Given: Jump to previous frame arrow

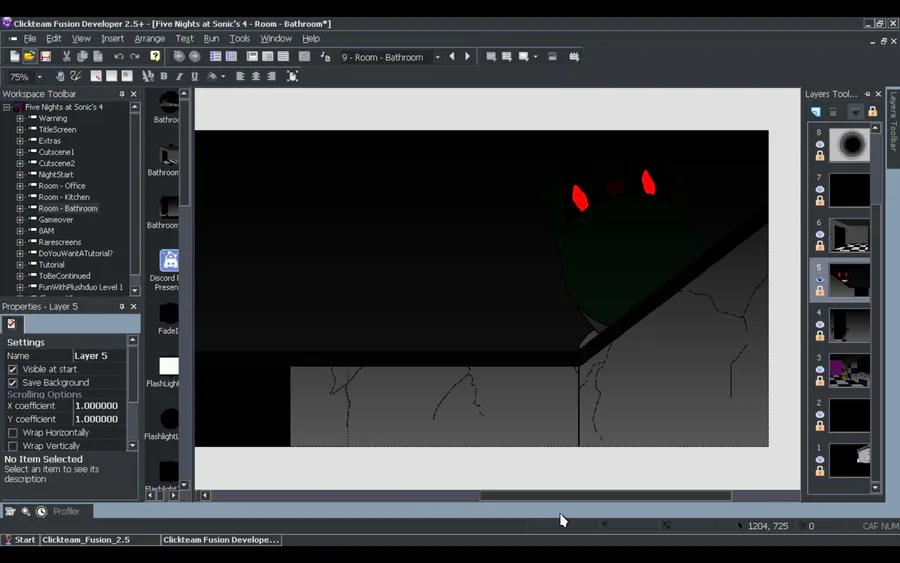Looking at the screenshot, I should coord(452,56).
